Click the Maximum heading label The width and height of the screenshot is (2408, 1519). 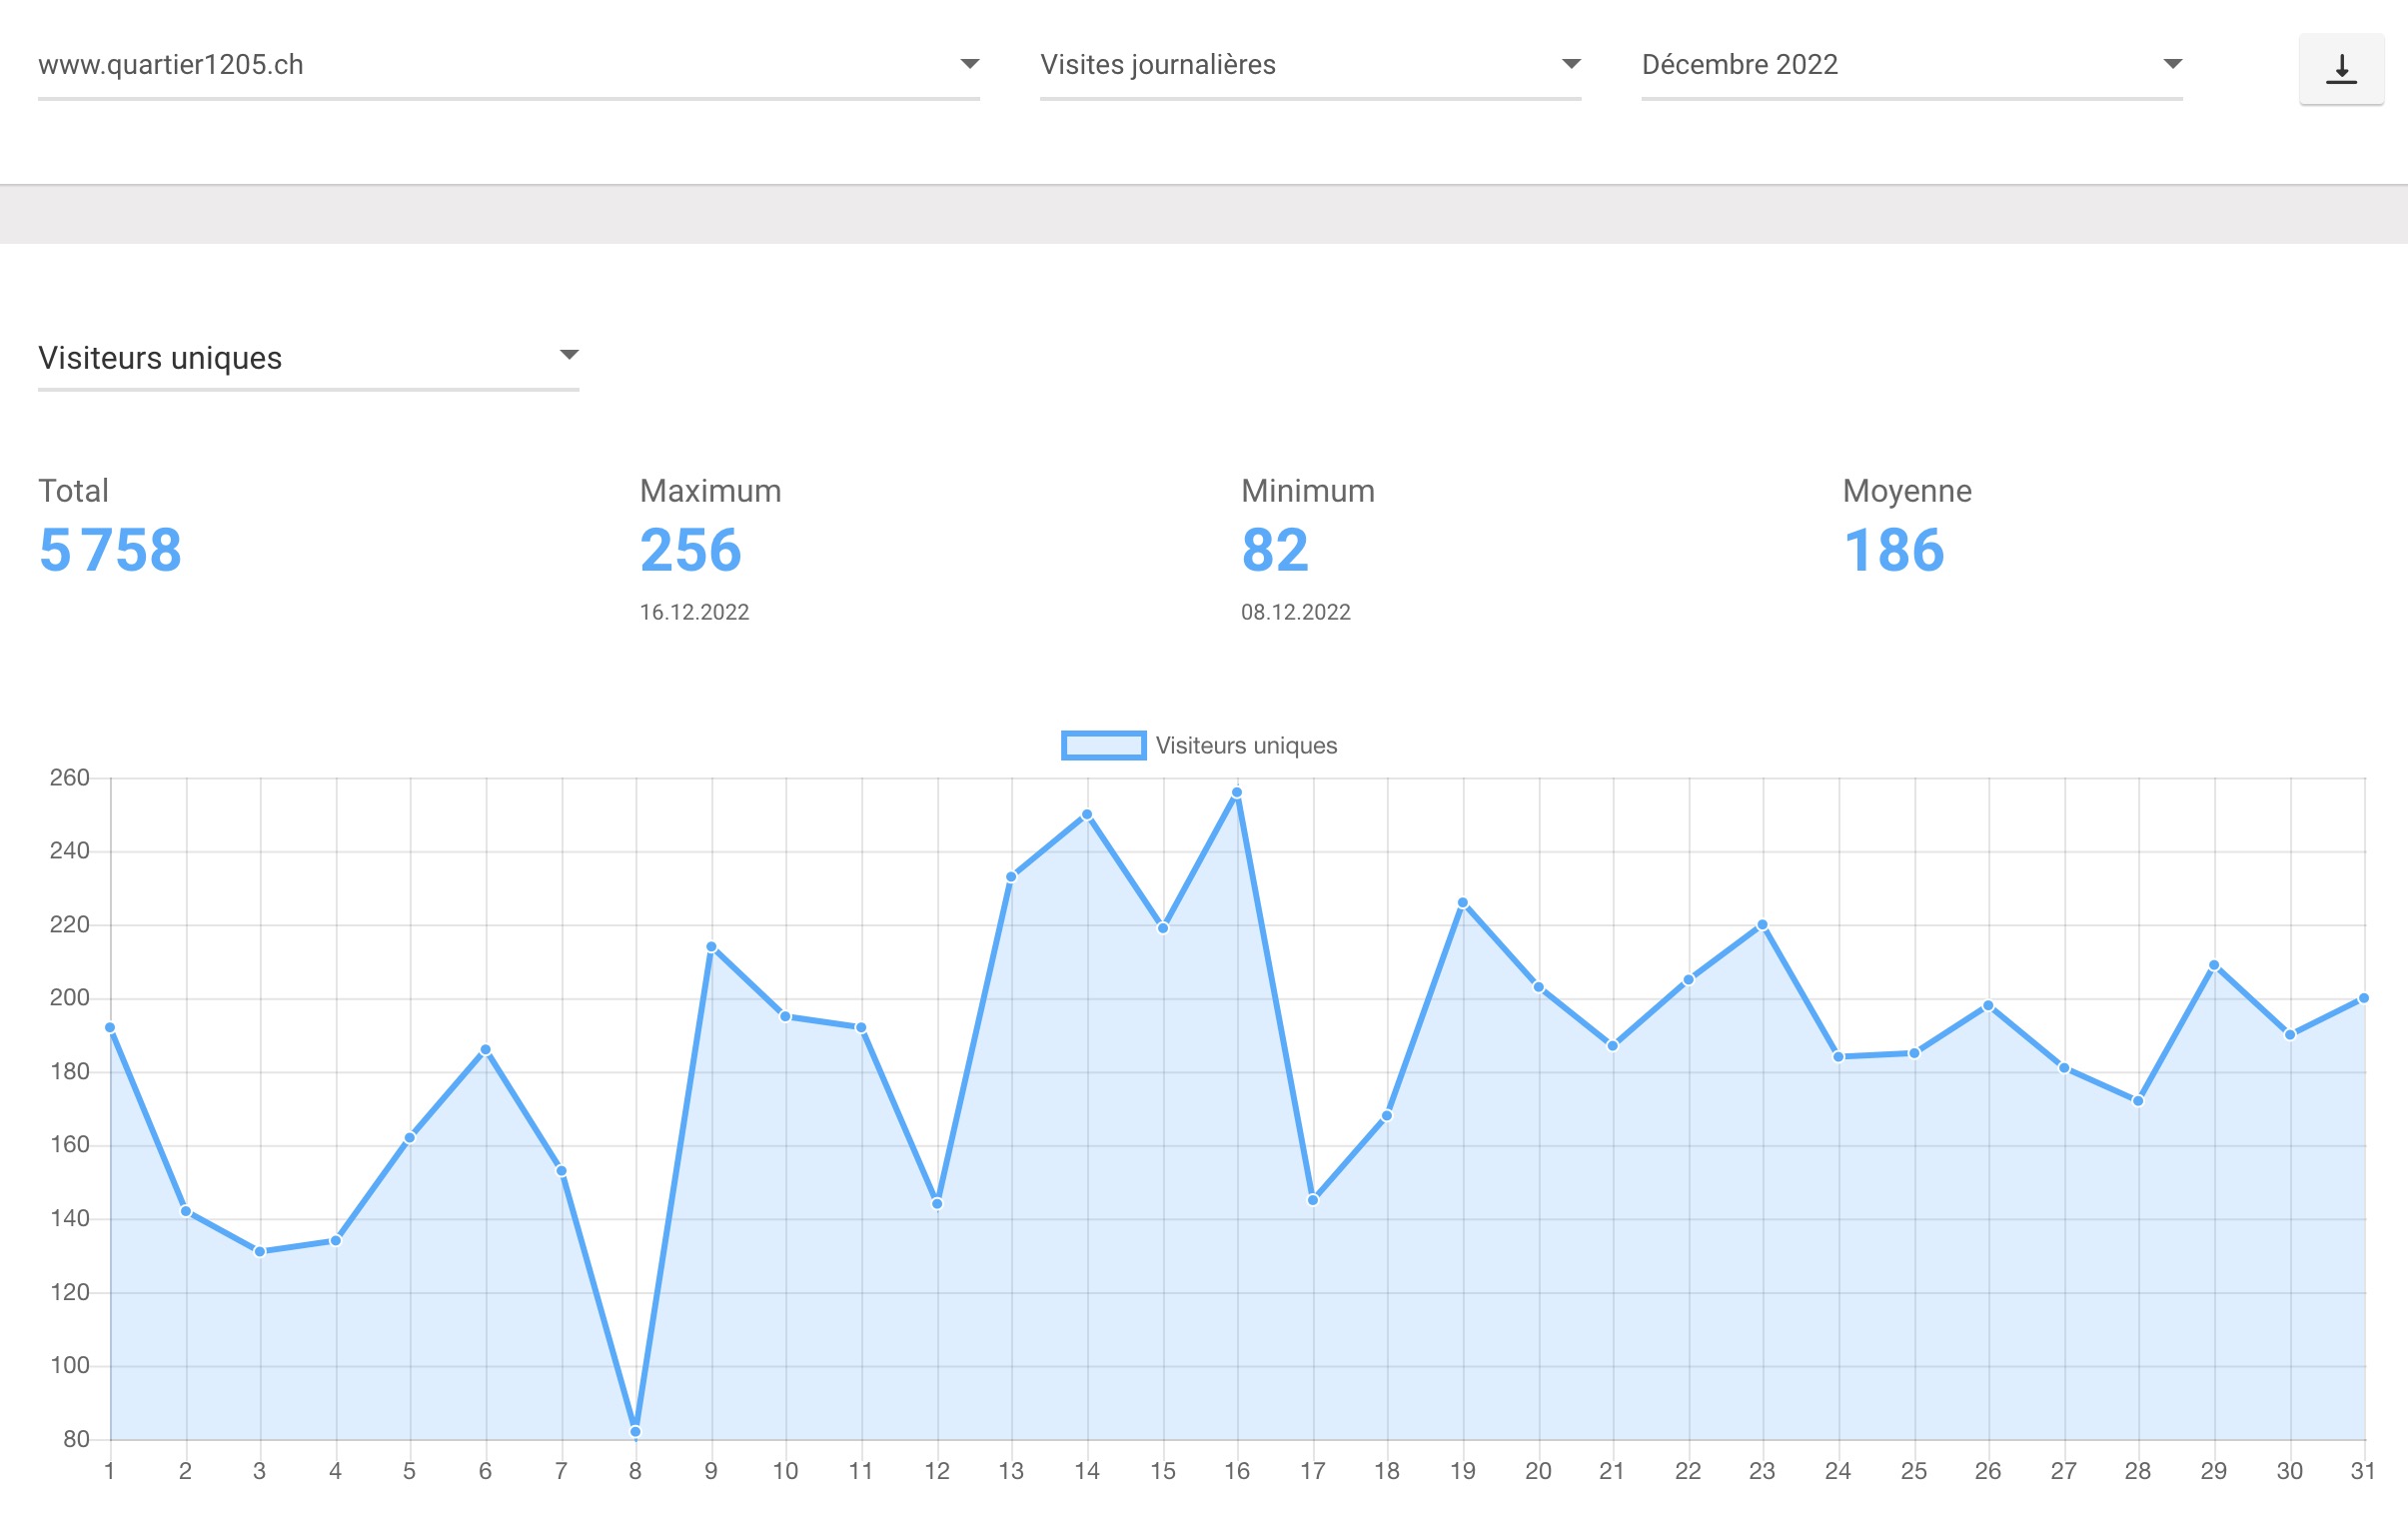pyautogui.click(x=710, y=491)
